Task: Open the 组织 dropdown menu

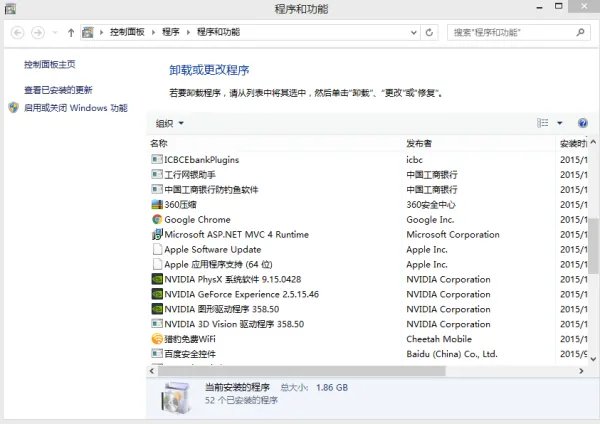Action: tap(170, 123)
